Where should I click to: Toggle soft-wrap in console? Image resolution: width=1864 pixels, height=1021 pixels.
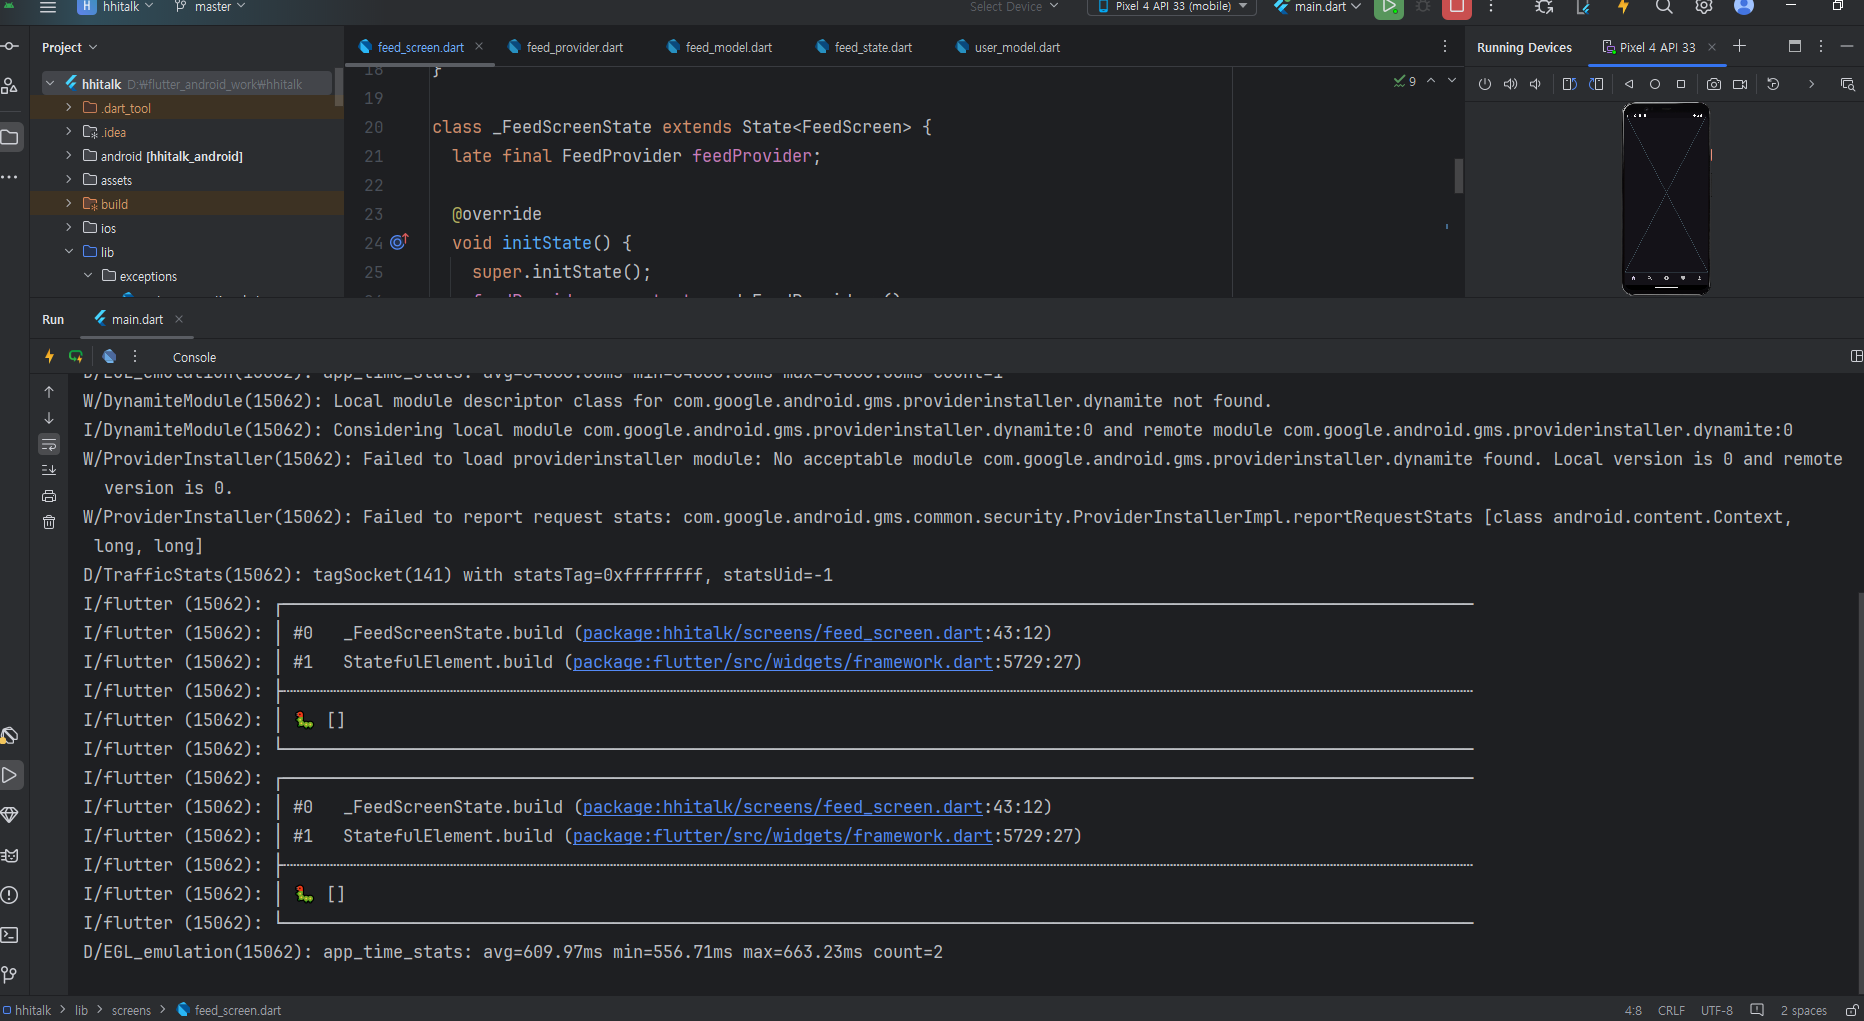point(49,444)
